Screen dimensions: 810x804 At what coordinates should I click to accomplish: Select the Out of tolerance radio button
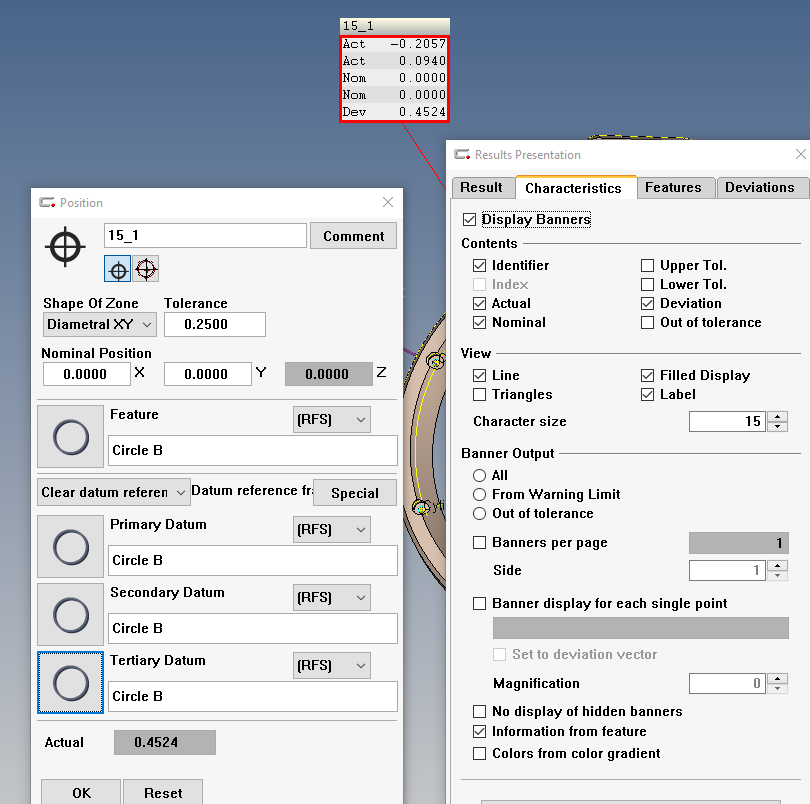480,513
